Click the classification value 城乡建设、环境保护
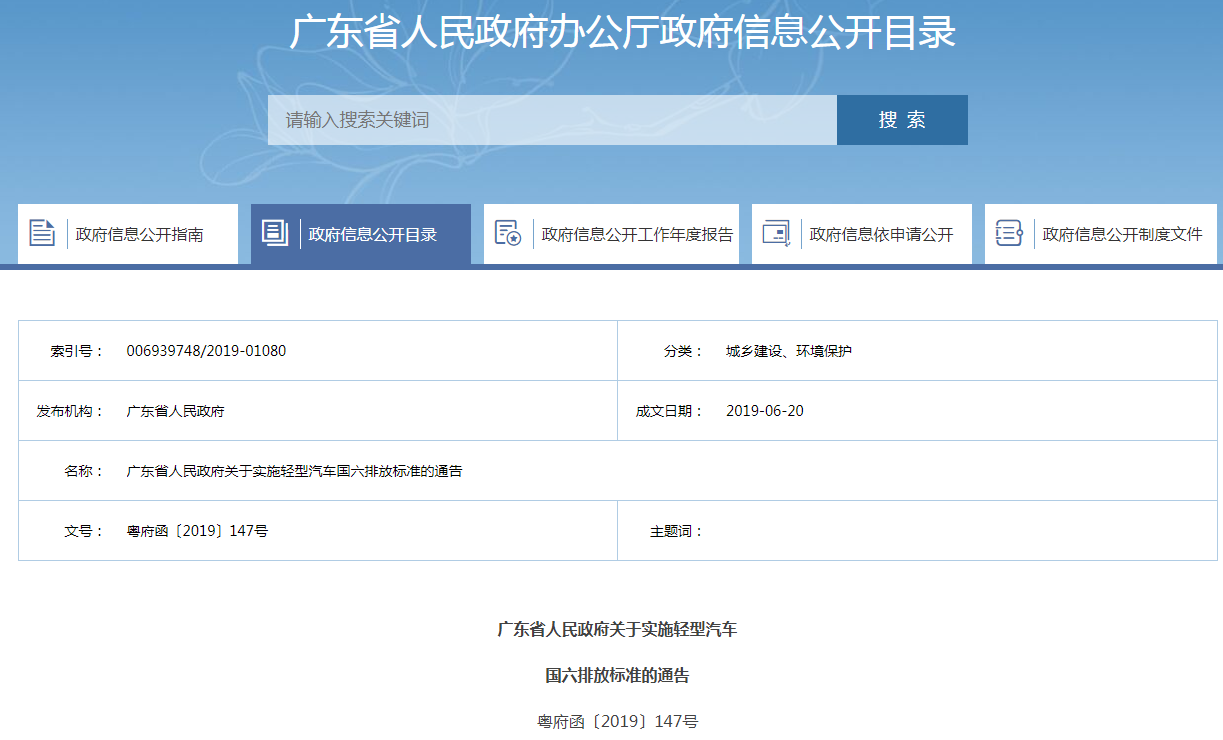 click(789, 351)
